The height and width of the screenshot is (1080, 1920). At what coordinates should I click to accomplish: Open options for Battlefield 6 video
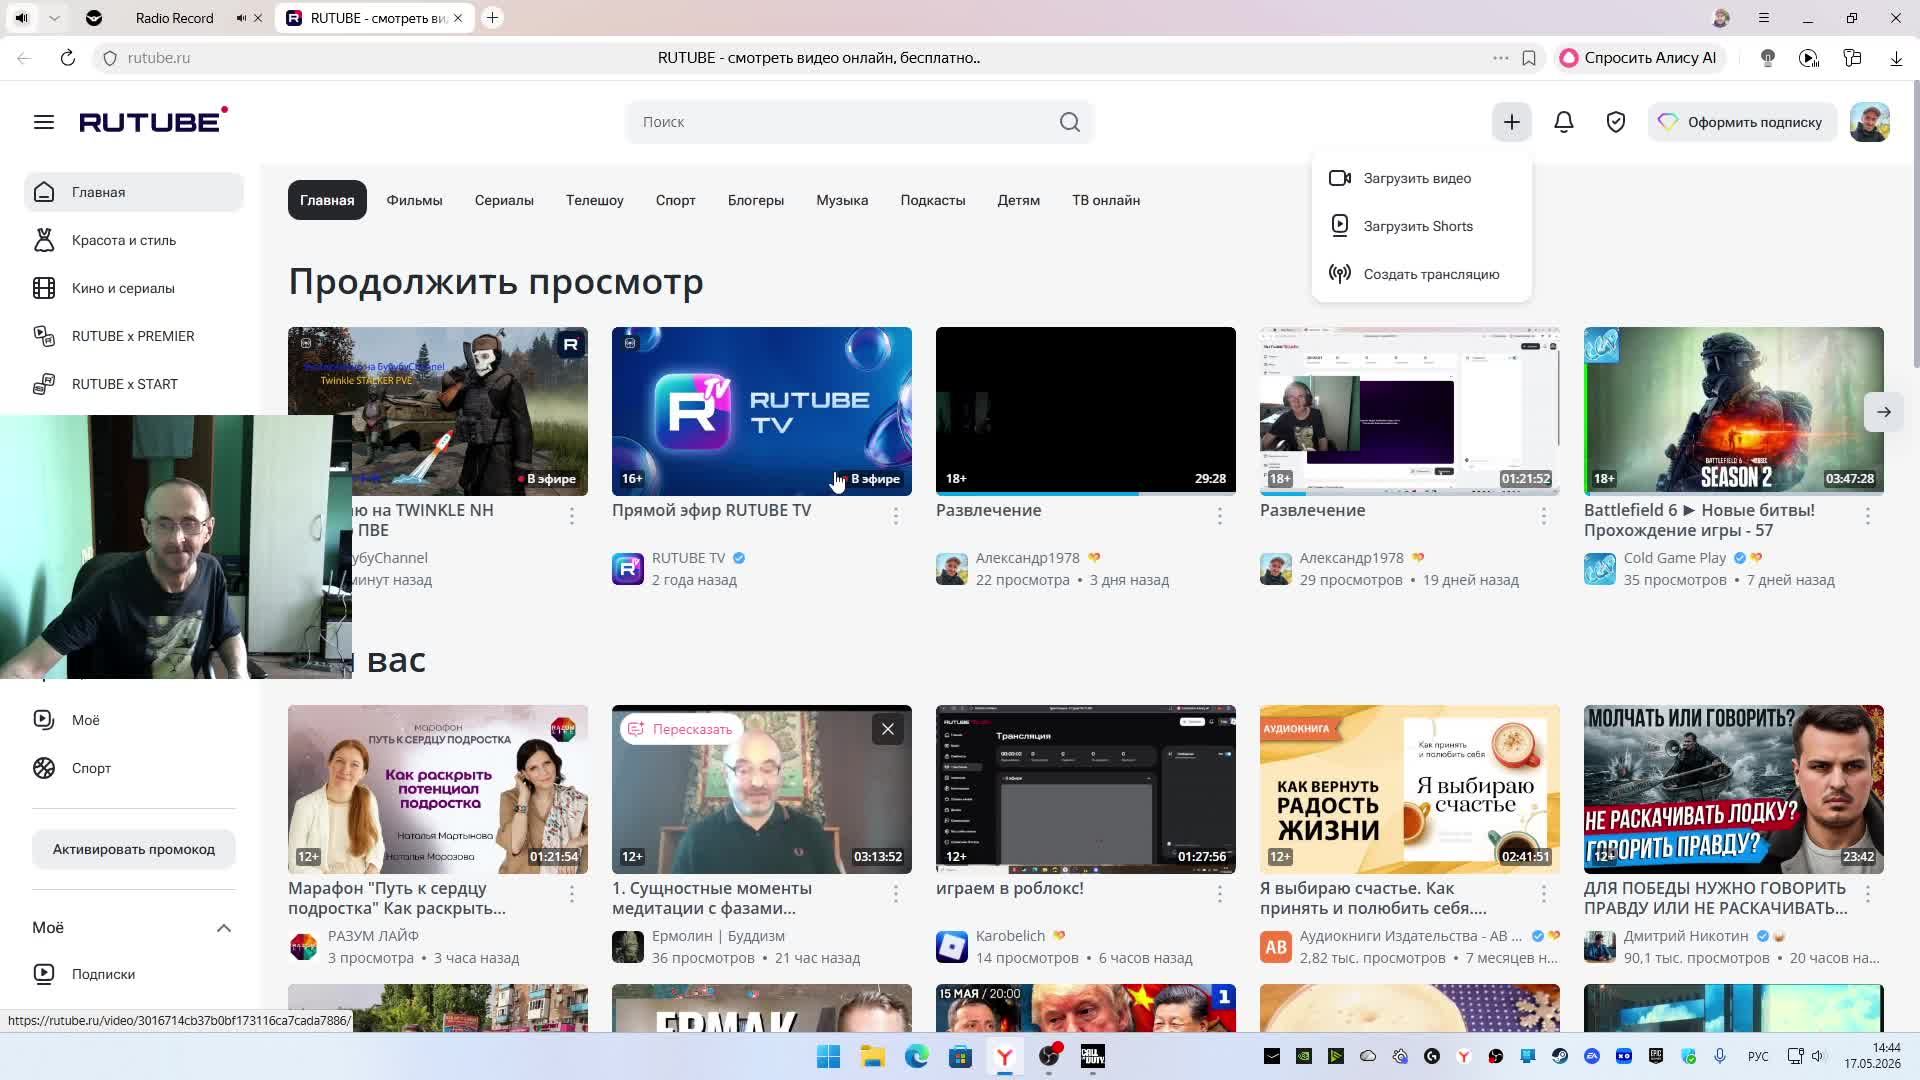pos(1867,516)
